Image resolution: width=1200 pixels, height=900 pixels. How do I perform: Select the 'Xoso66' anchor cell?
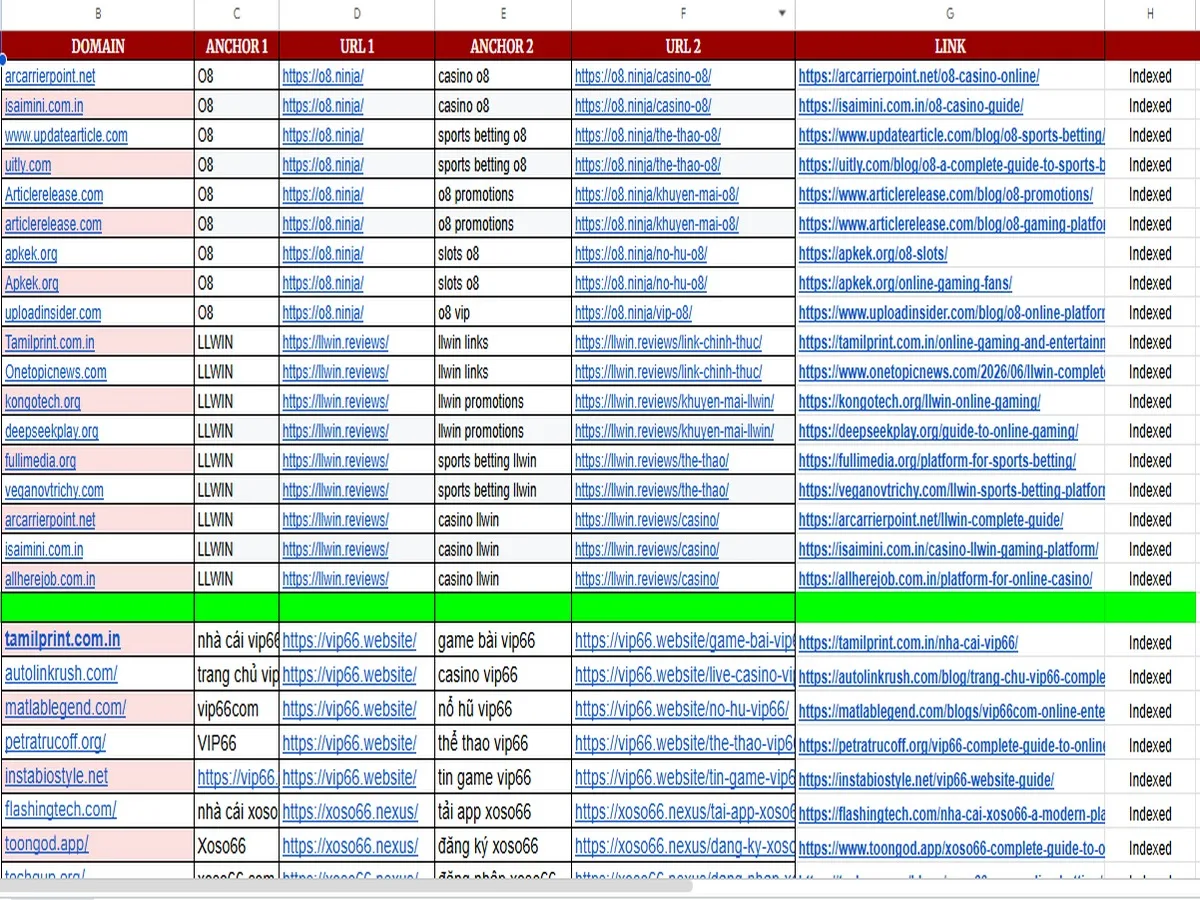pyautogui.click(x=237, y=845)
